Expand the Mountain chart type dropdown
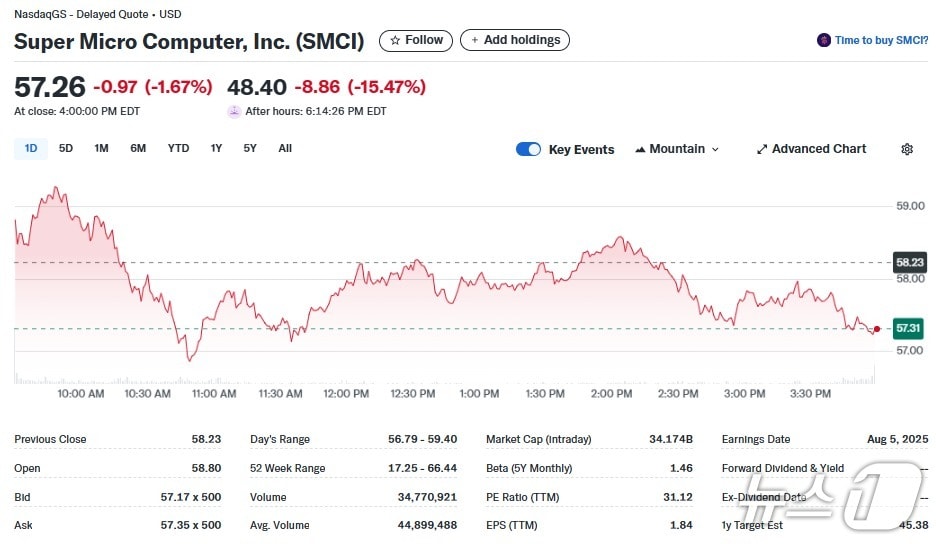This screenshot has width=936, height=544. [715, 149]
